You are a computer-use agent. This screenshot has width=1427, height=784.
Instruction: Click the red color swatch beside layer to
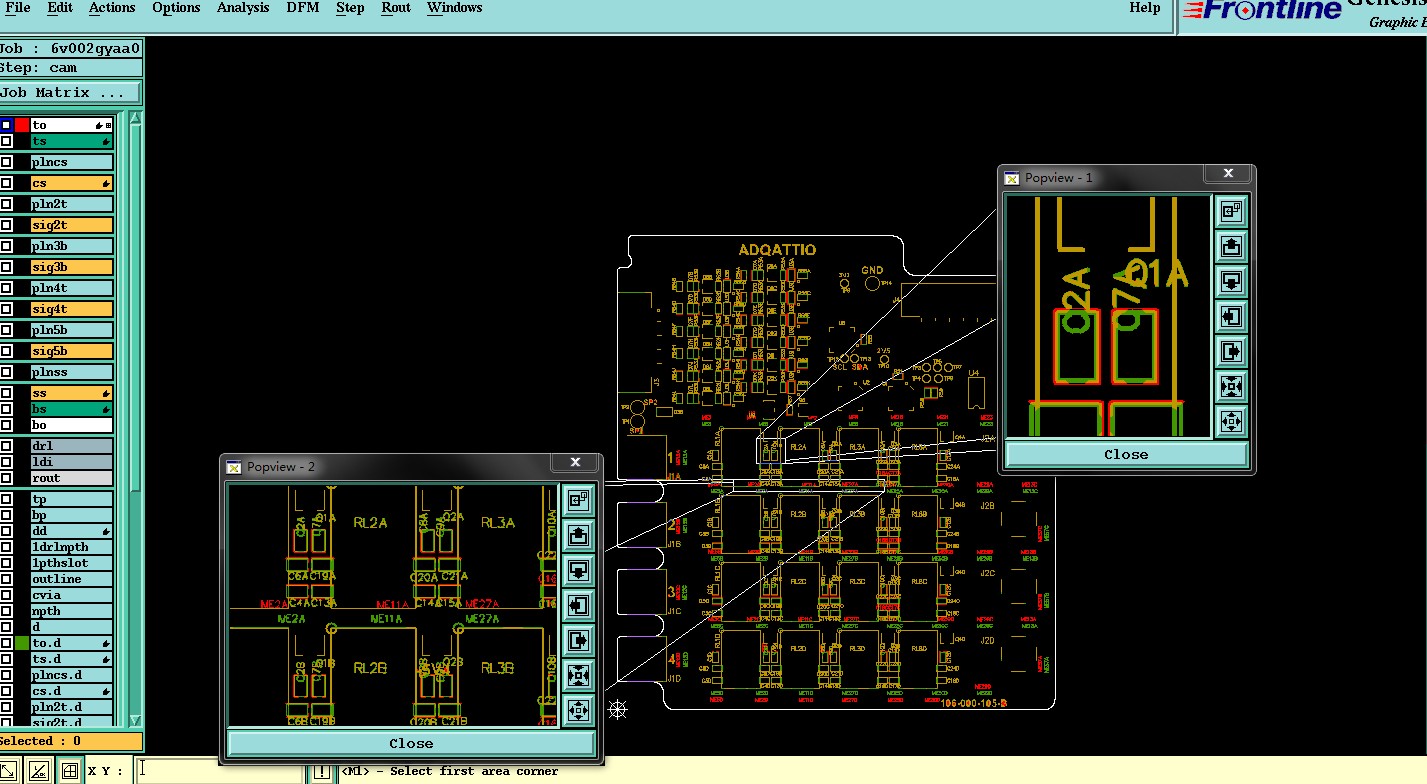(21, 125)
